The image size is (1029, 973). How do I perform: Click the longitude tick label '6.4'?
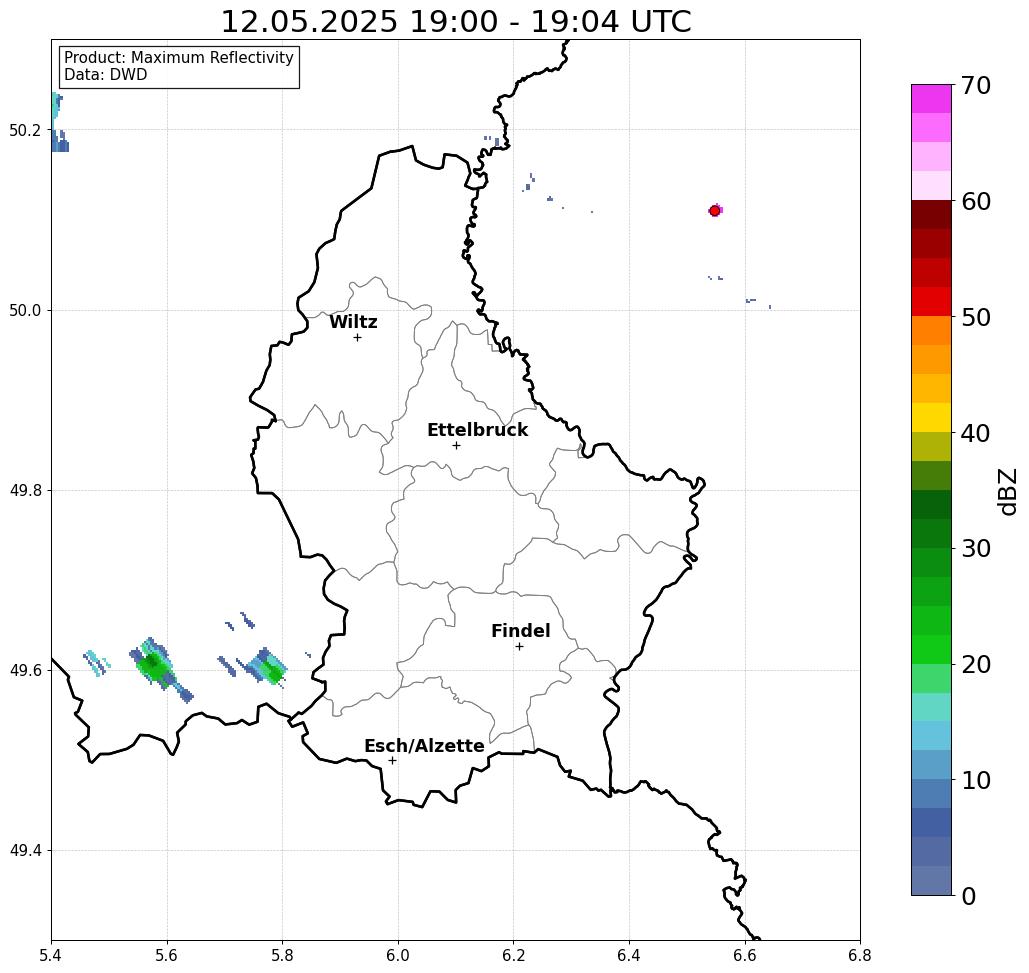point(629,955)
